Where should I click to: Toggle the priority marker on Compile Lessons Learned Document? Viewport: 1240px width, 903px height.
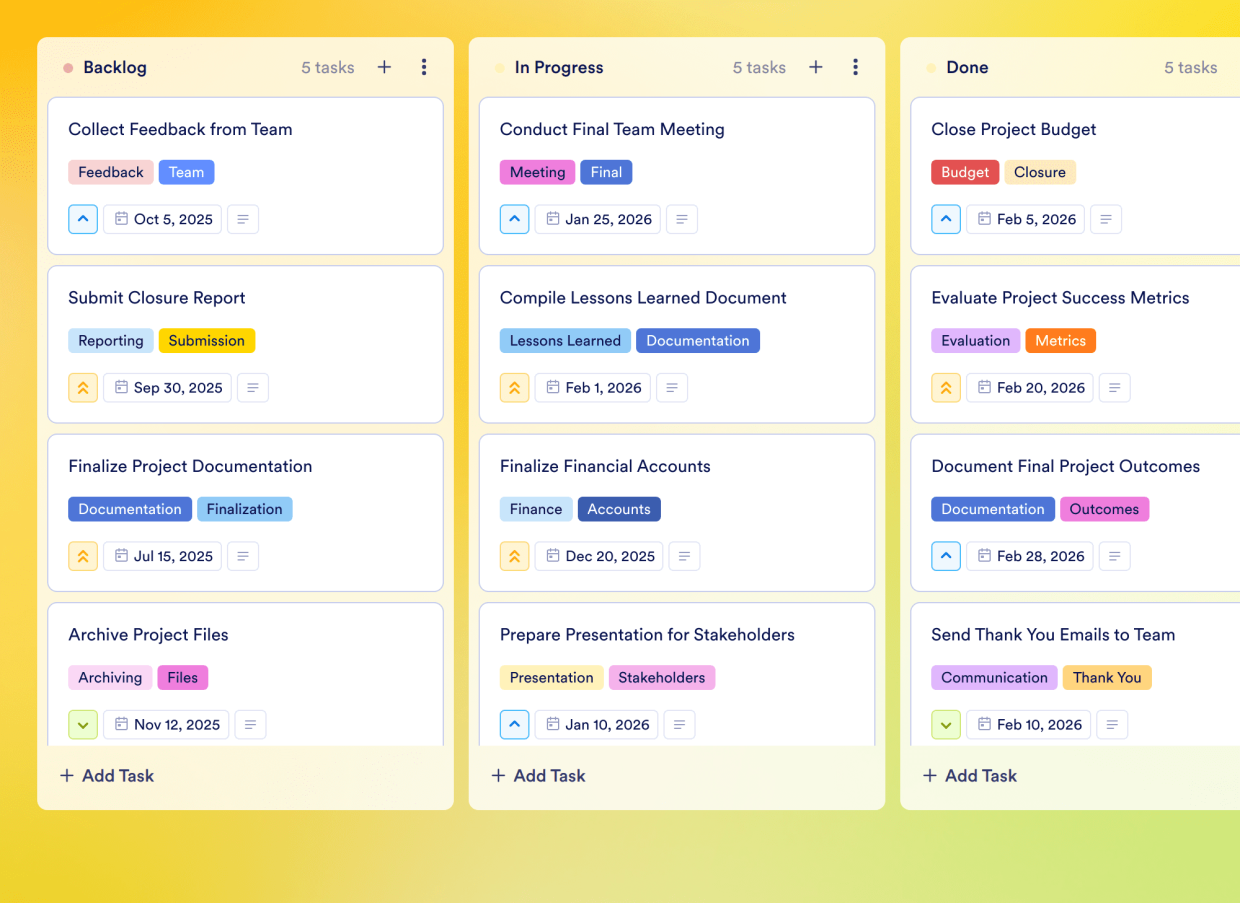(514, 387)
